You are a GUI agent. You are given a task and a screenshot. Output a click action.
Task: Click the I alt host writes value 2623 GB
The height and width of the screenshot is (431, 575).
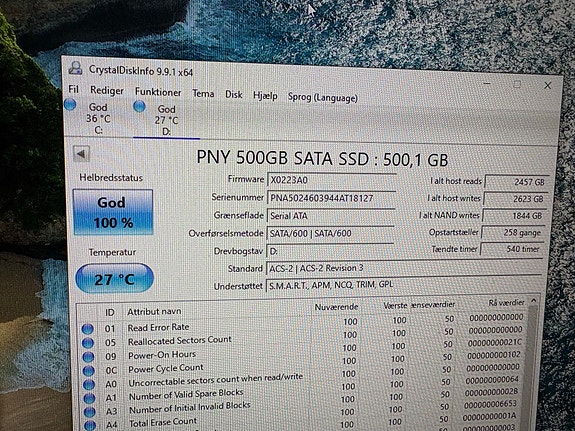515,199
